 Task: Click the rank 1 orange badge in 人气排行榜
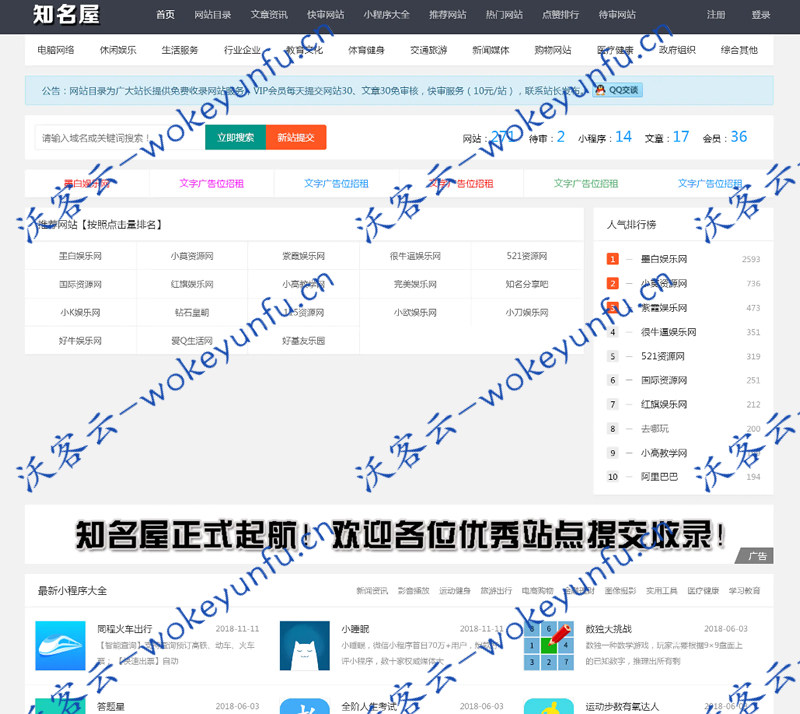[x=613, y=259]
